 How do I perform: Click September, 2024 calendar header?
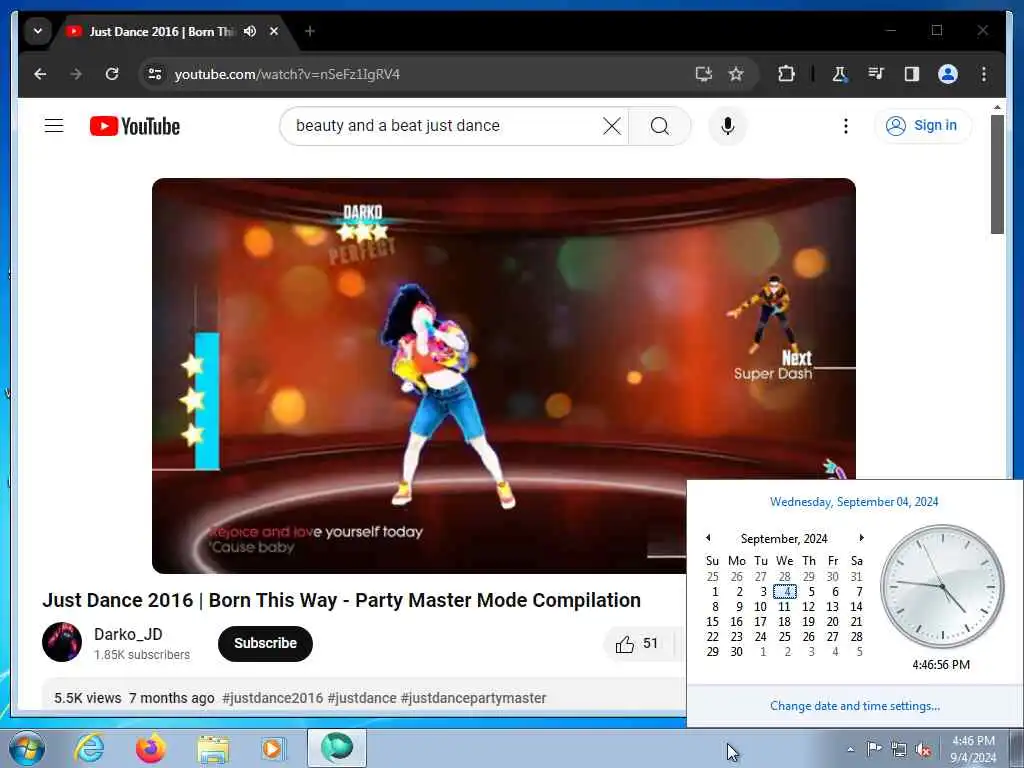coord(784,539)
